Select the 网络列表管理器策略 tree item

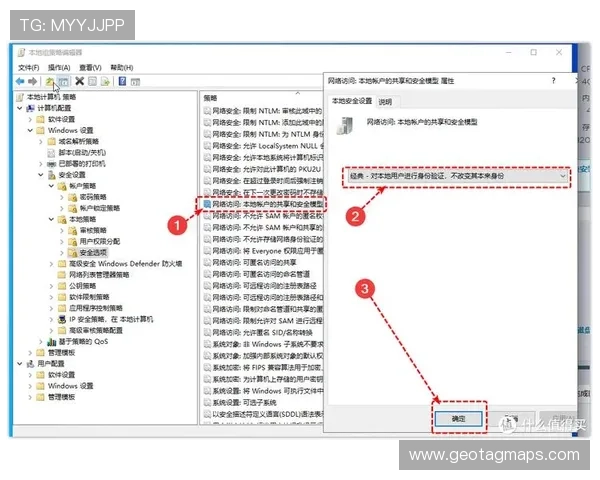coord(99,275)
